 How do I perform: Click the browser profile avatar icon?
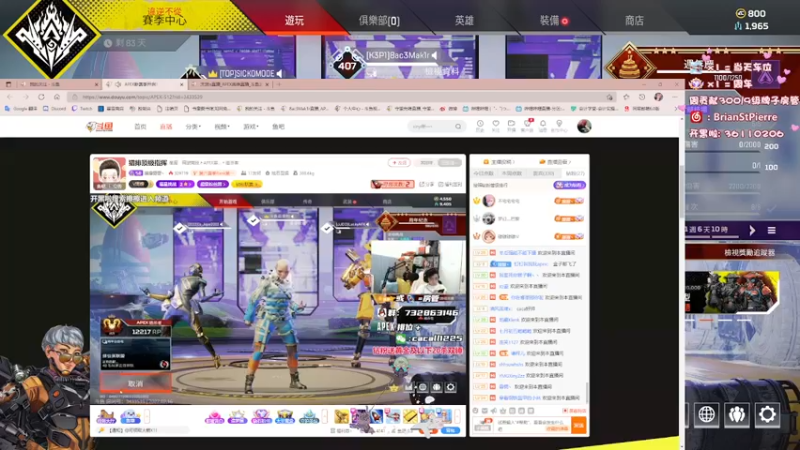[659, 97]
